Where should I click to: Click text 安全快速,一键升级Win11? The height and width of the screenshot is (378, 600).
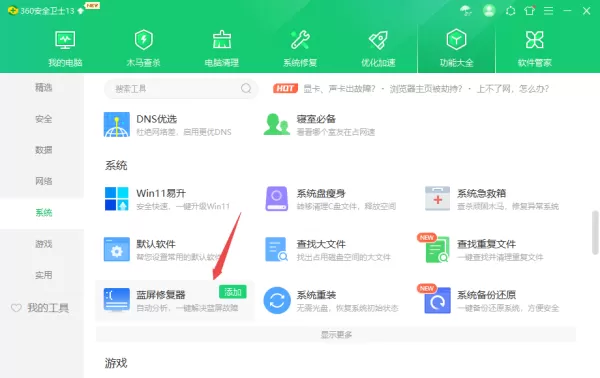(x=183, y=207)
